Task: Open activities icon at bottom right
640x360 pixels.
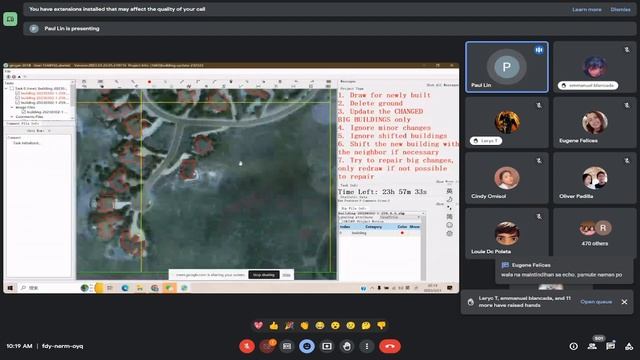Action: pyautogui.click(x=629, y=346)
